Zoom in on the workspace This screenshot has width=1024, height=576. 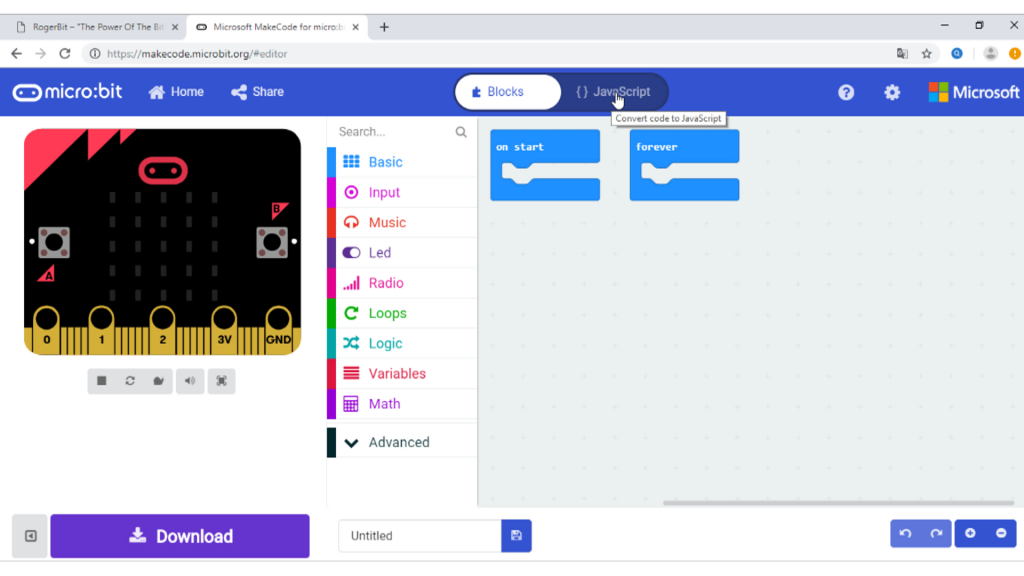tap(970, 534)
